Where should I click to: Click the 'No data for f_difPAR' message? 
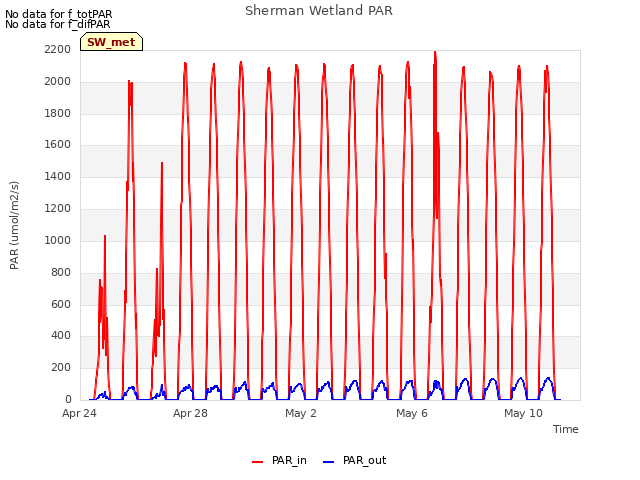pos(58,24)
